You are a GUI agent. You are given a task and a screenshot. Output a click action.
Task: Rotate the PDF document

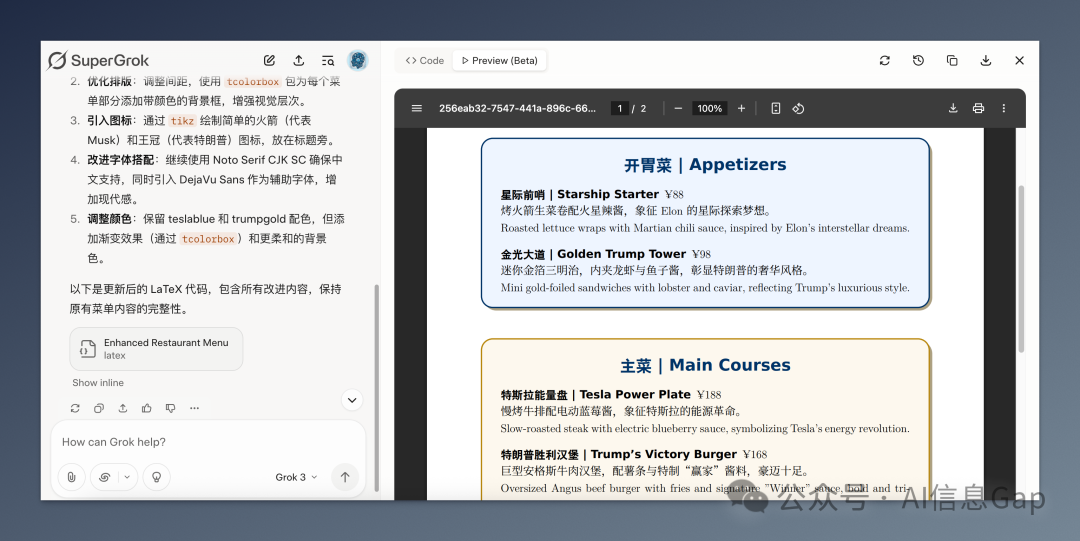pos(798,108)
